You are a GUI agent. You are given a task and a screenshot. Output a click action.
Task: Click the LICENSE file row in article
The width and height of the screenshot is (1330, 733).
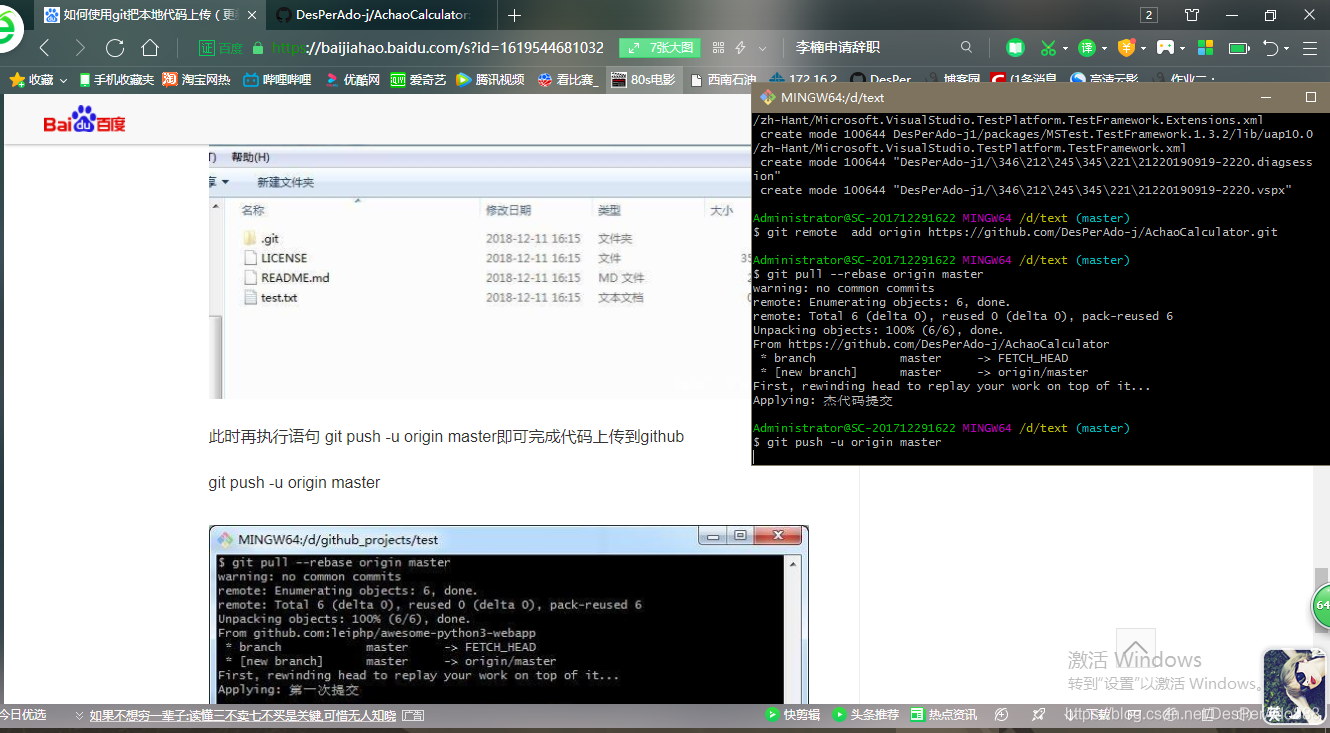(x=276, y=258)
